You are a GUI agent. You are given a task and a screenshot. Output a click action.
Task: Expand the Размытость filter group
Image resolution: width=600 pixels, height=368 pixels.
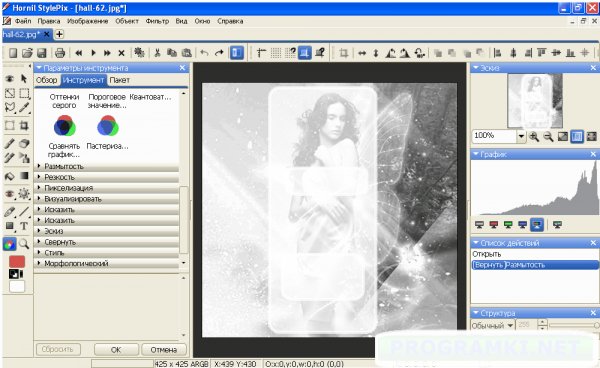click(x=106, y=166)
